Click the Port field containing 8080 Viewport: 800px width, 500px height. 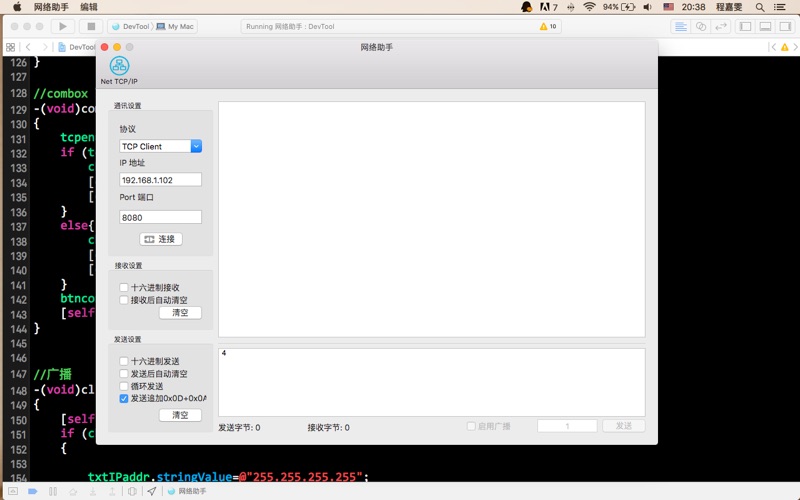(160, 217)
